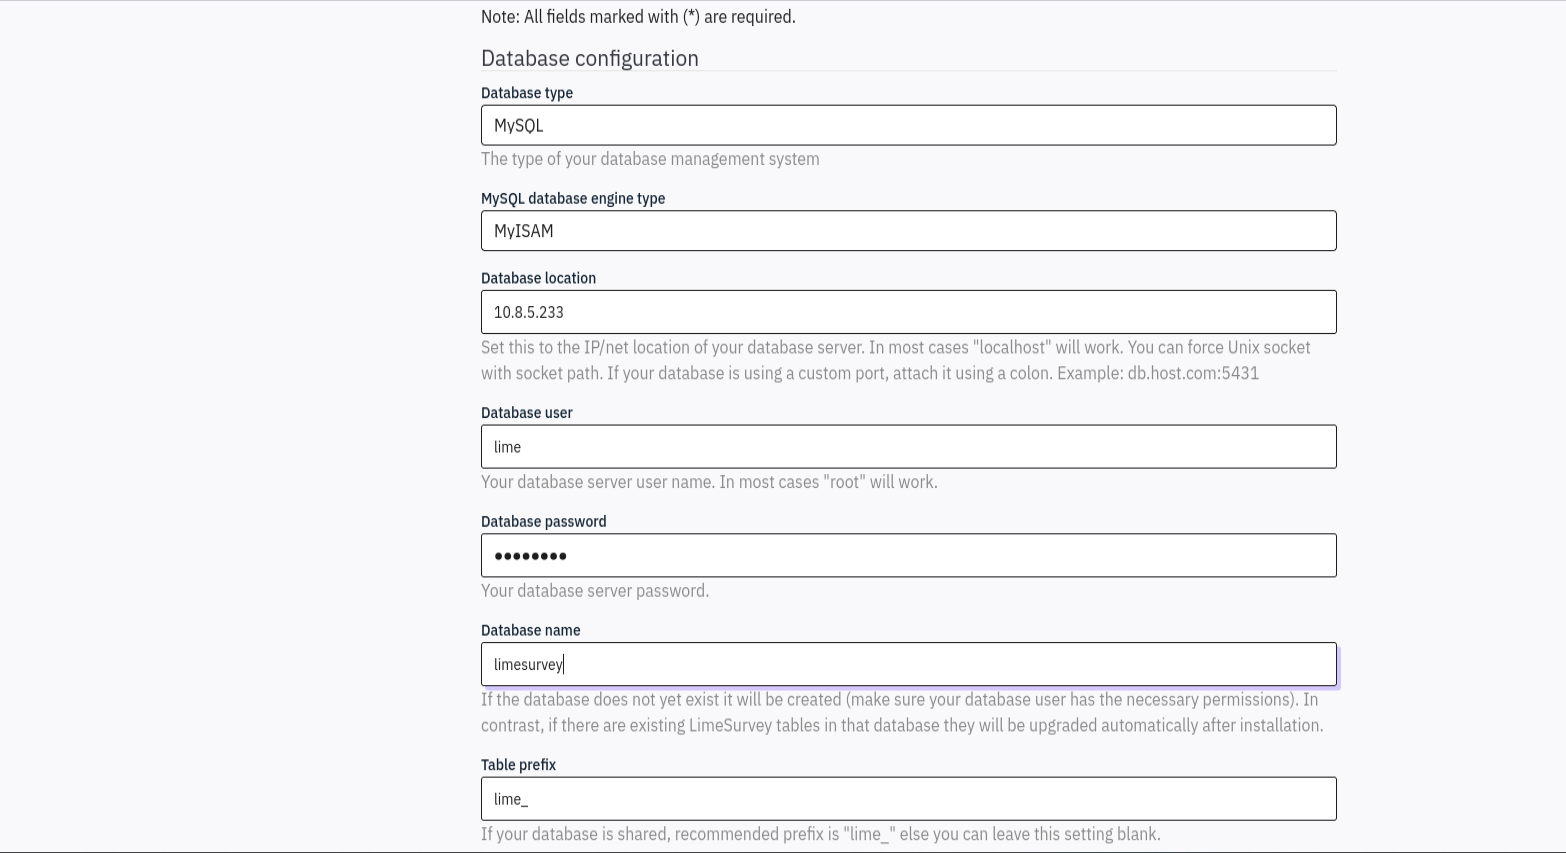
Task: Place cursor in the limesurvey Database name field
Action: click(x=908, y=664)
